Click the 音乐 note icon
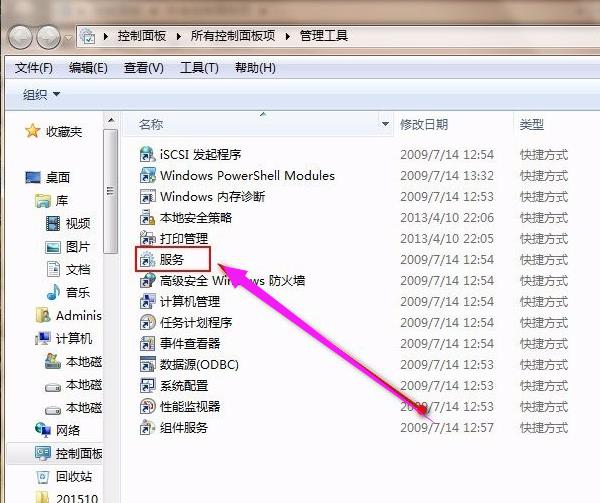The image size is (600, 503). coord(53,292)
